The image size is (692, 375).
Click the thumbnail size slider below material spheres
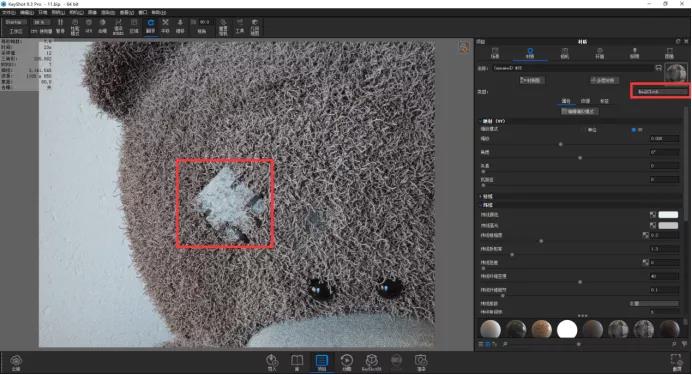click(x=579, y=344)
